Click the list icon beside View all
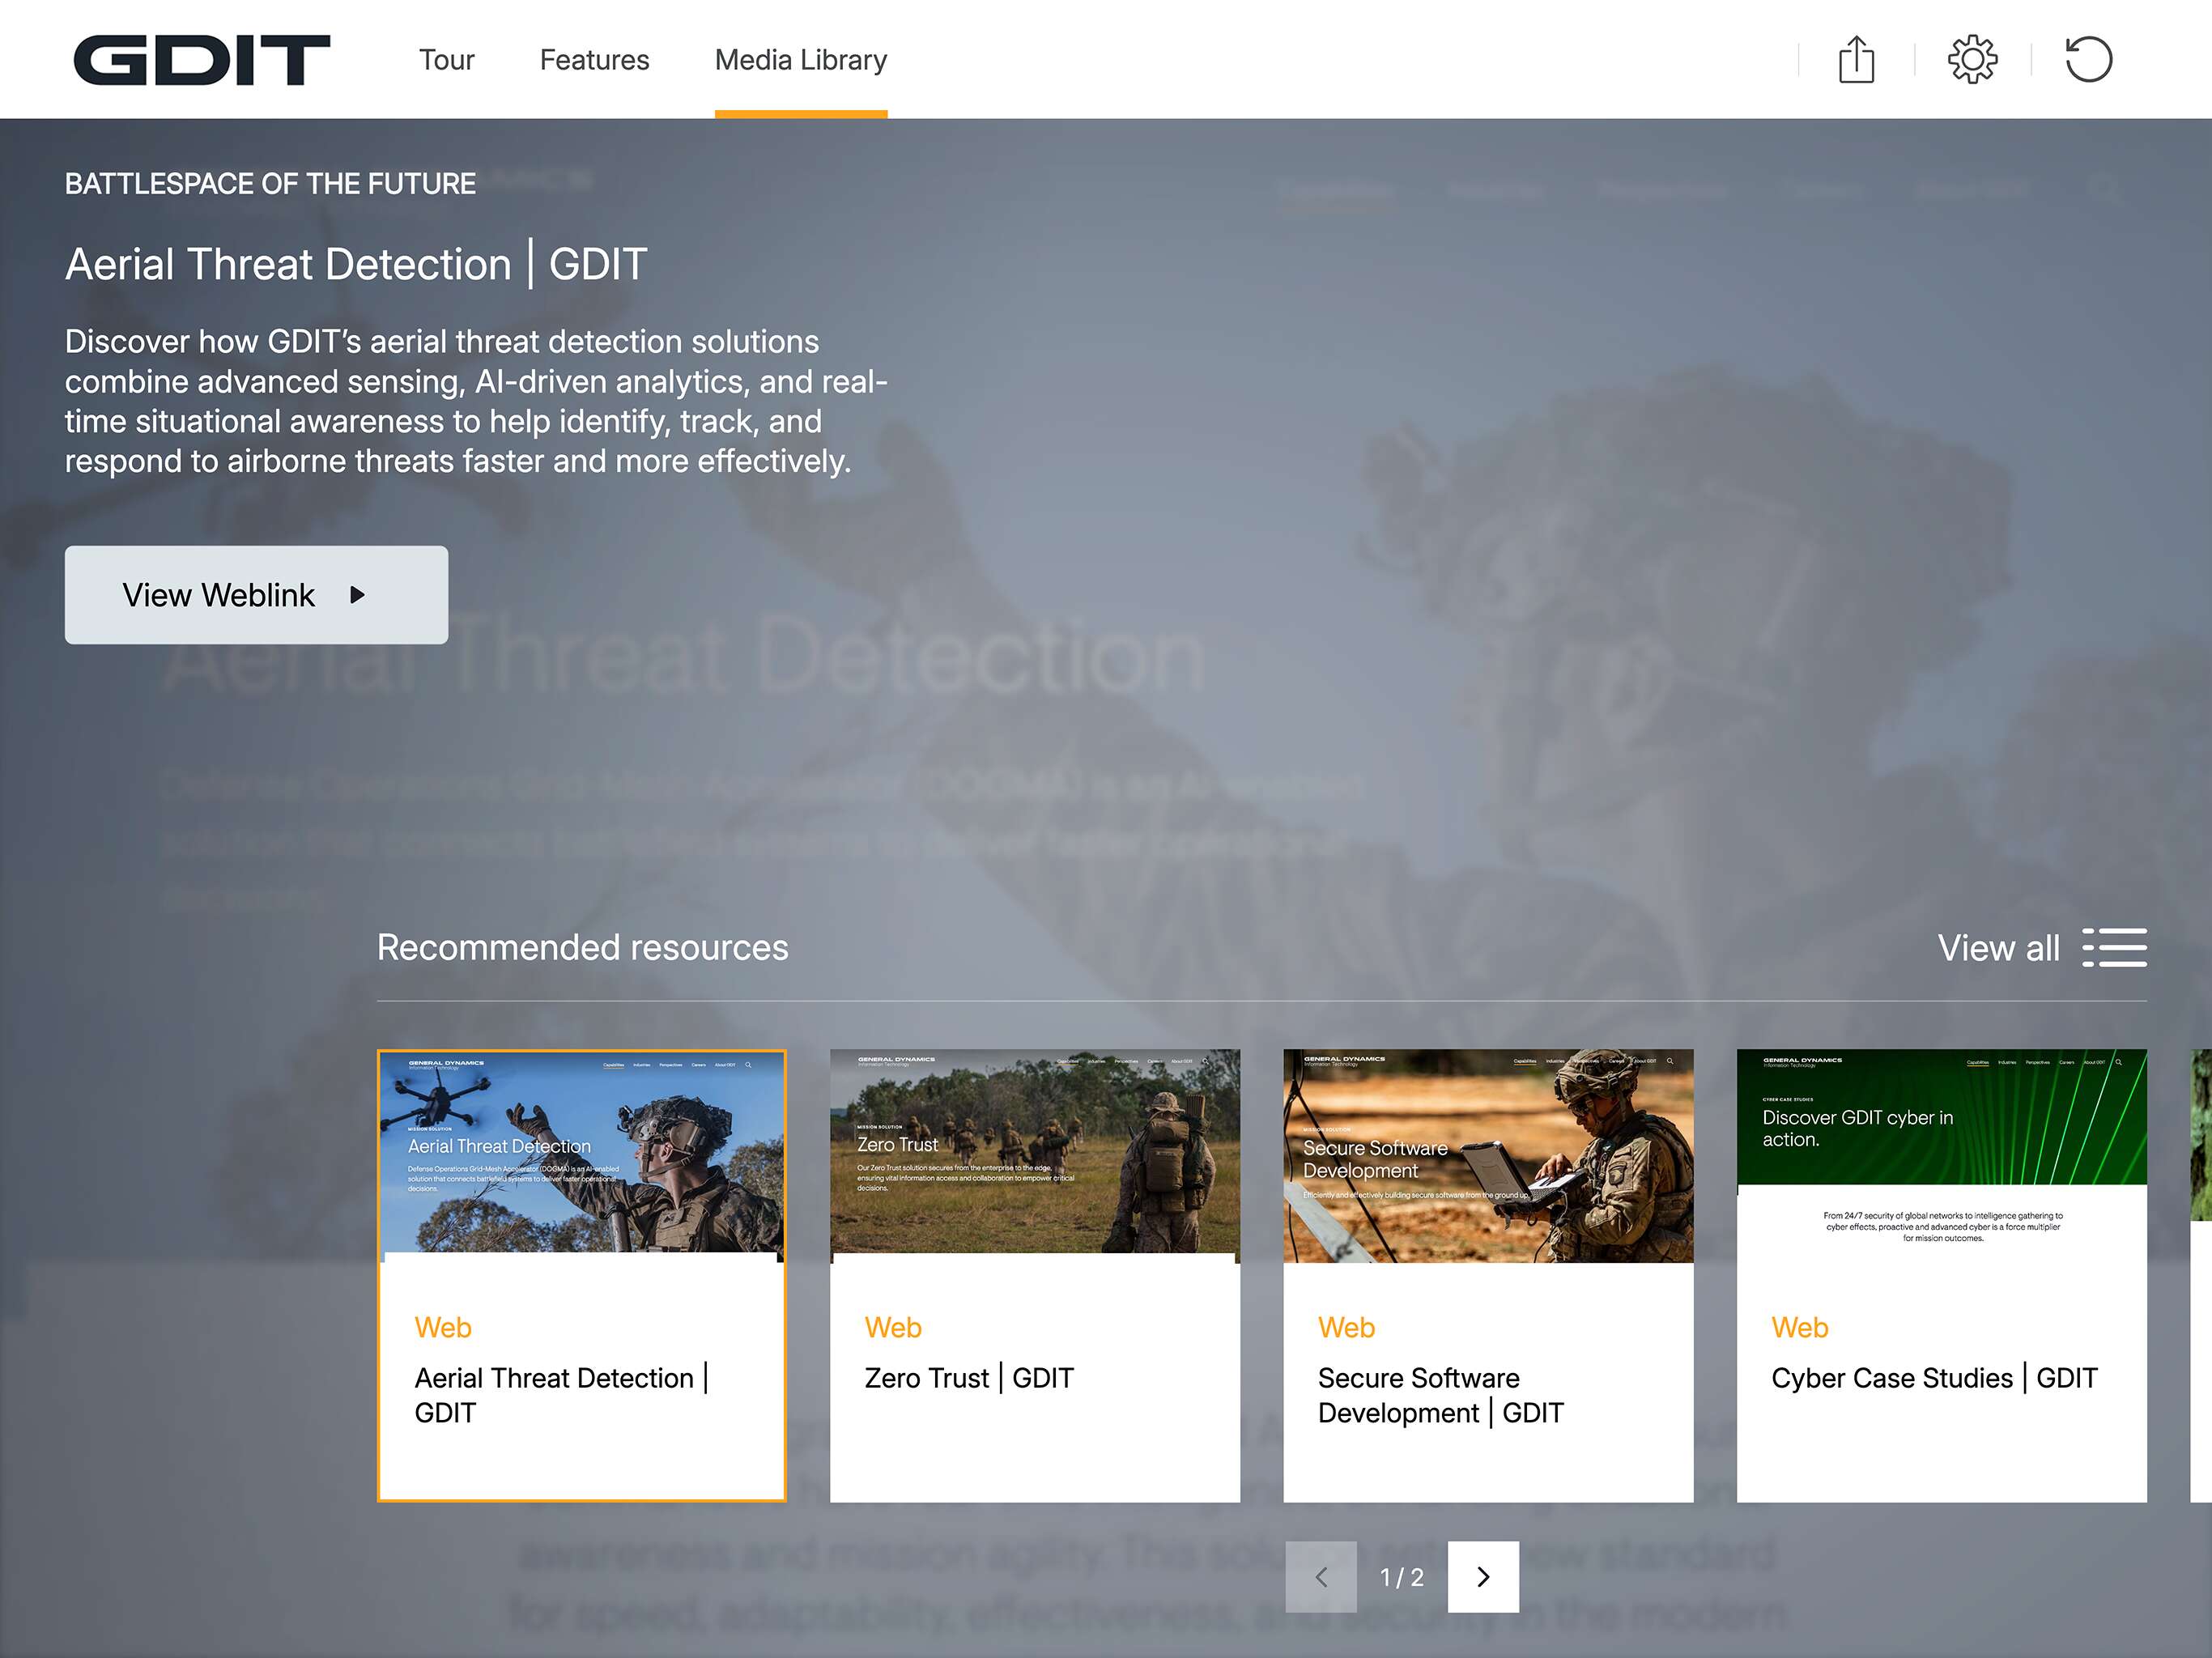This screenshot has height=1658, width=2212. (2114, 948)
